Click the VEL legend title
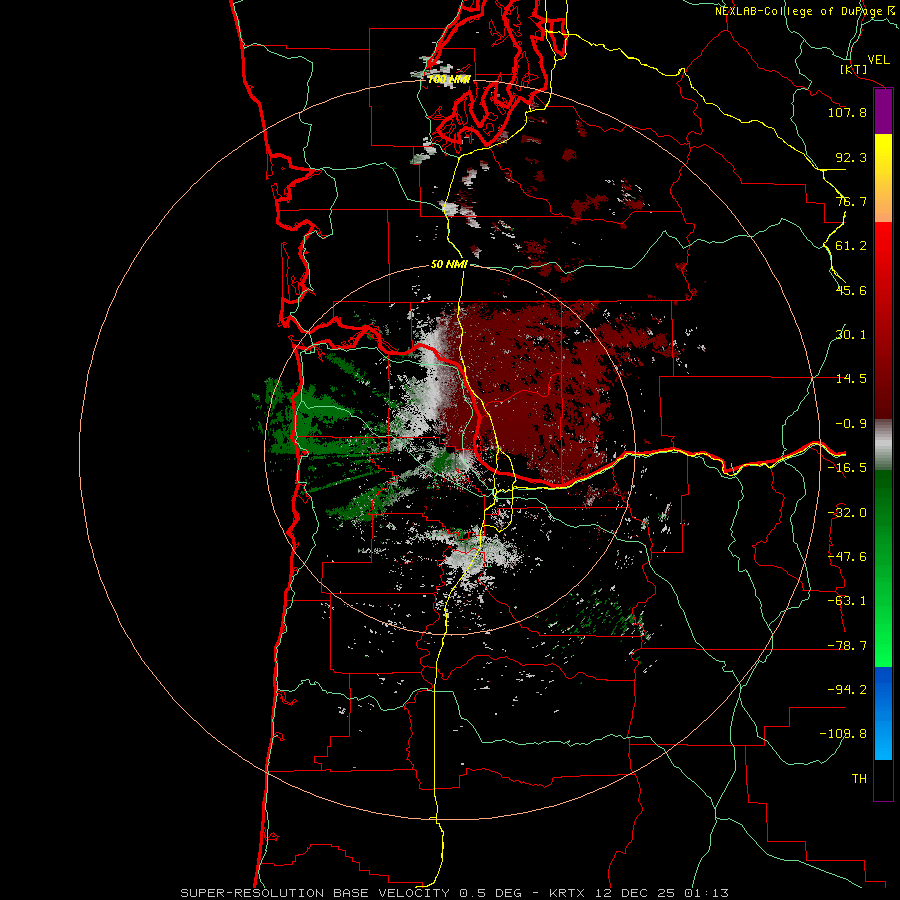 click(878, 60)
